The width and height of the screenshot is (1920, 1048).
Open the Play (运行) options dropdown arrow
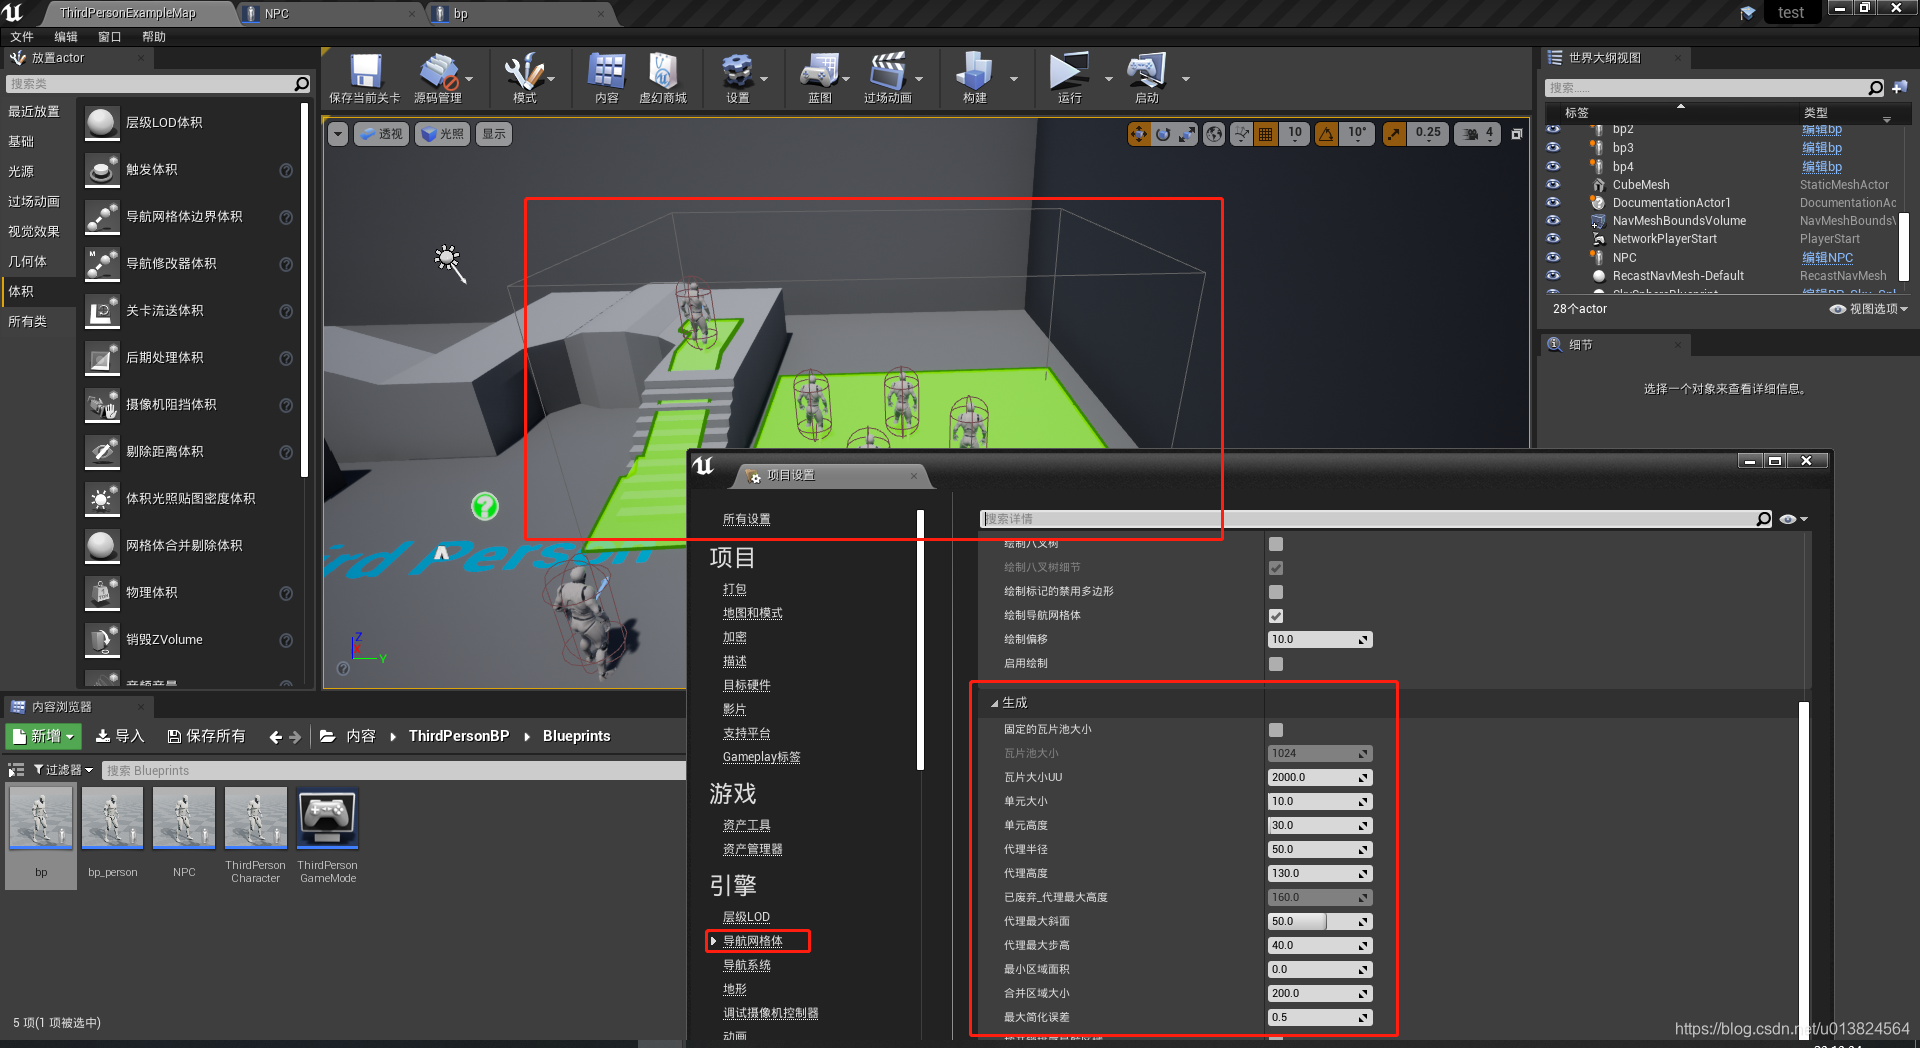click(1108, 78)
